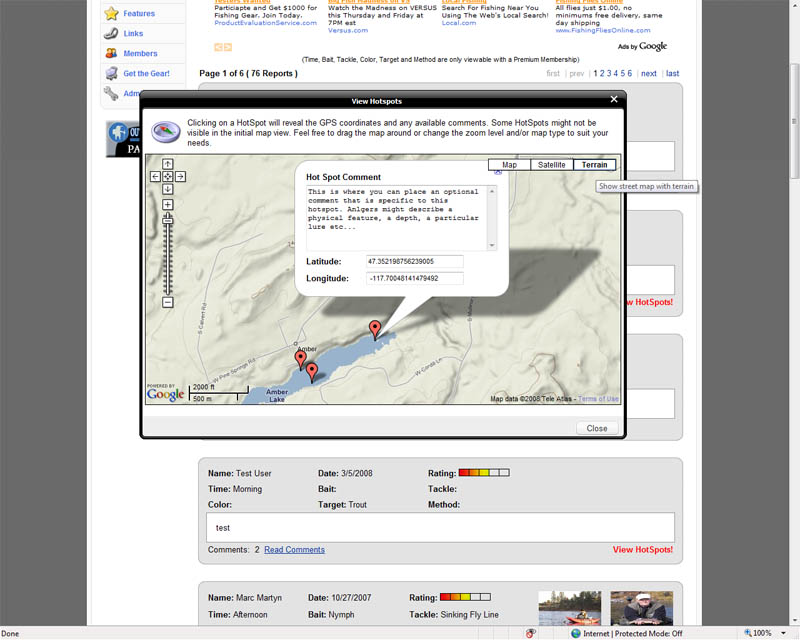Pan the map down with arrow button

pos(168,189)
